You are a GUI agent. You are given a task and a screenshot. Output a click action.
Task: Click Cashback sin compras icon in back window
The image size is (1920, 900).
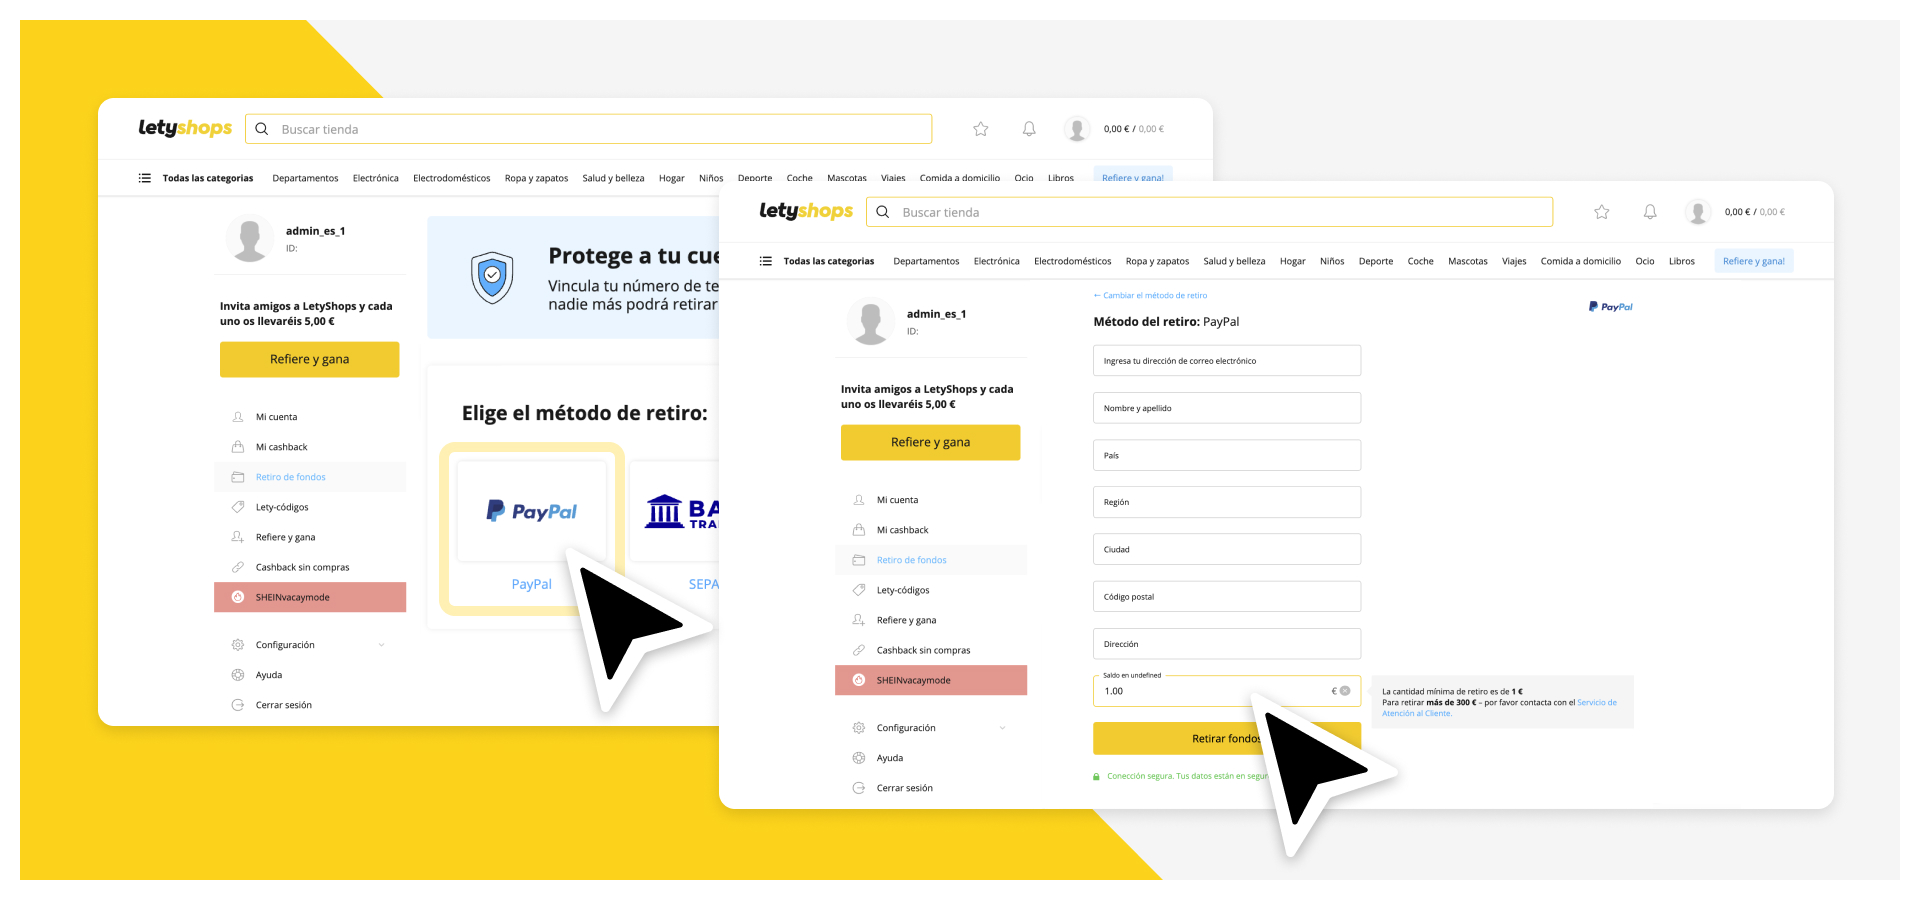(x=237, y=567)
